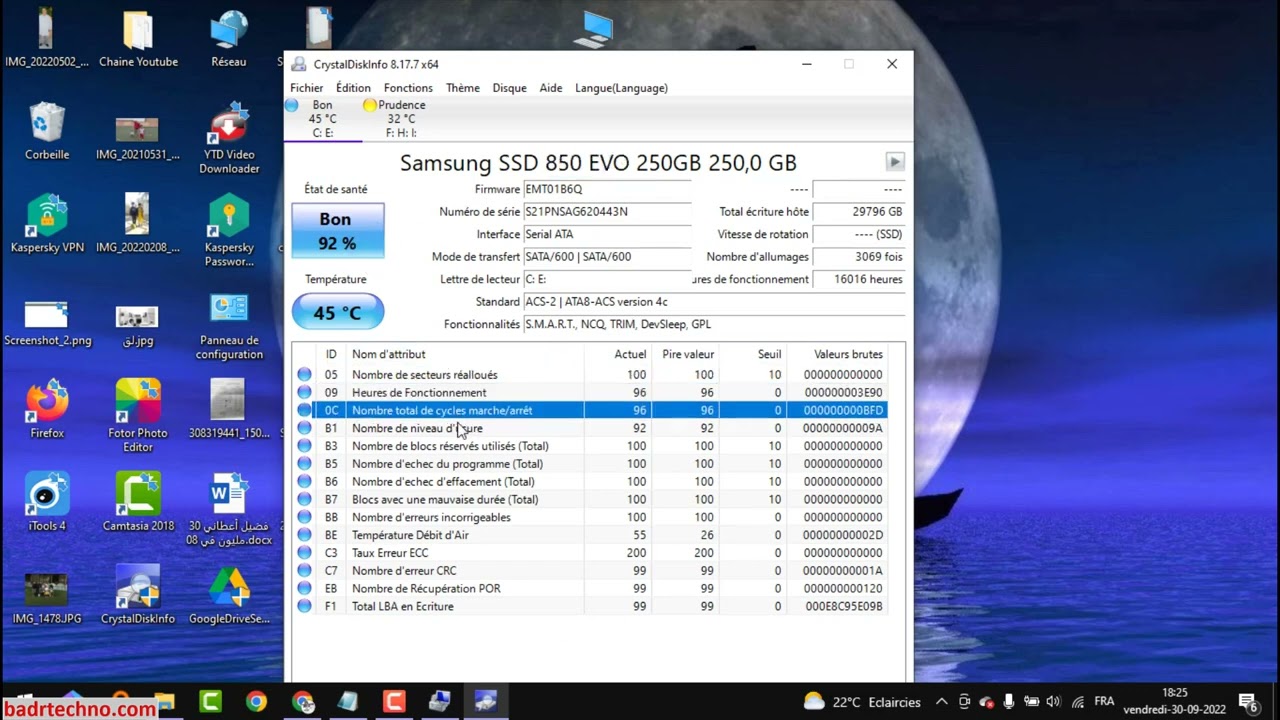
Task: Click the Bon 92 % health status button
Action: (x=337, y=231)
